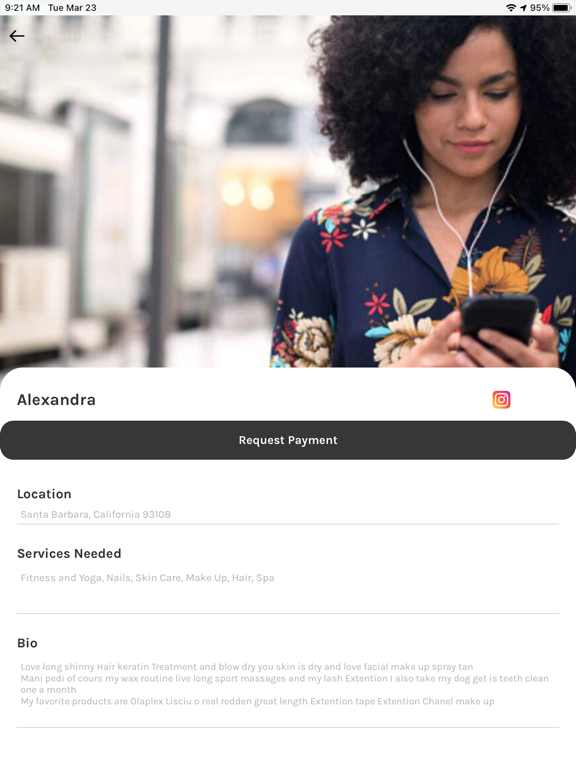Screen dimensions: 576x768
Task: Tap the Alexandra name heading
Action: point(56,400)
